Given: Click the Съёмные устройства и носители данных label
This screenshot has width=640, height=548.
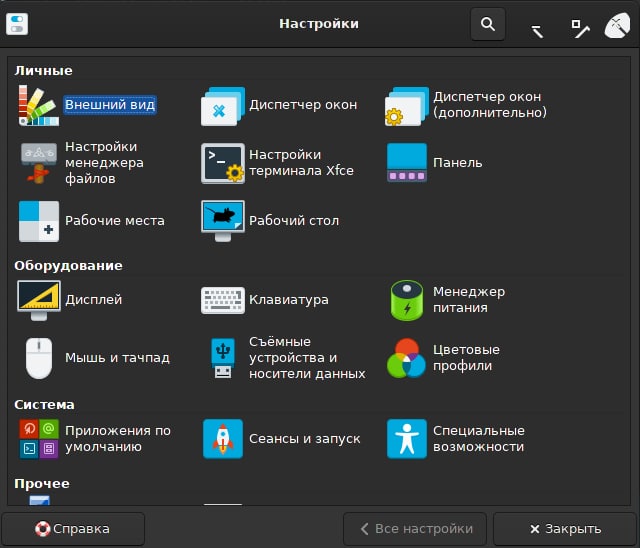Looking at the screenshot, I should 307,358.
